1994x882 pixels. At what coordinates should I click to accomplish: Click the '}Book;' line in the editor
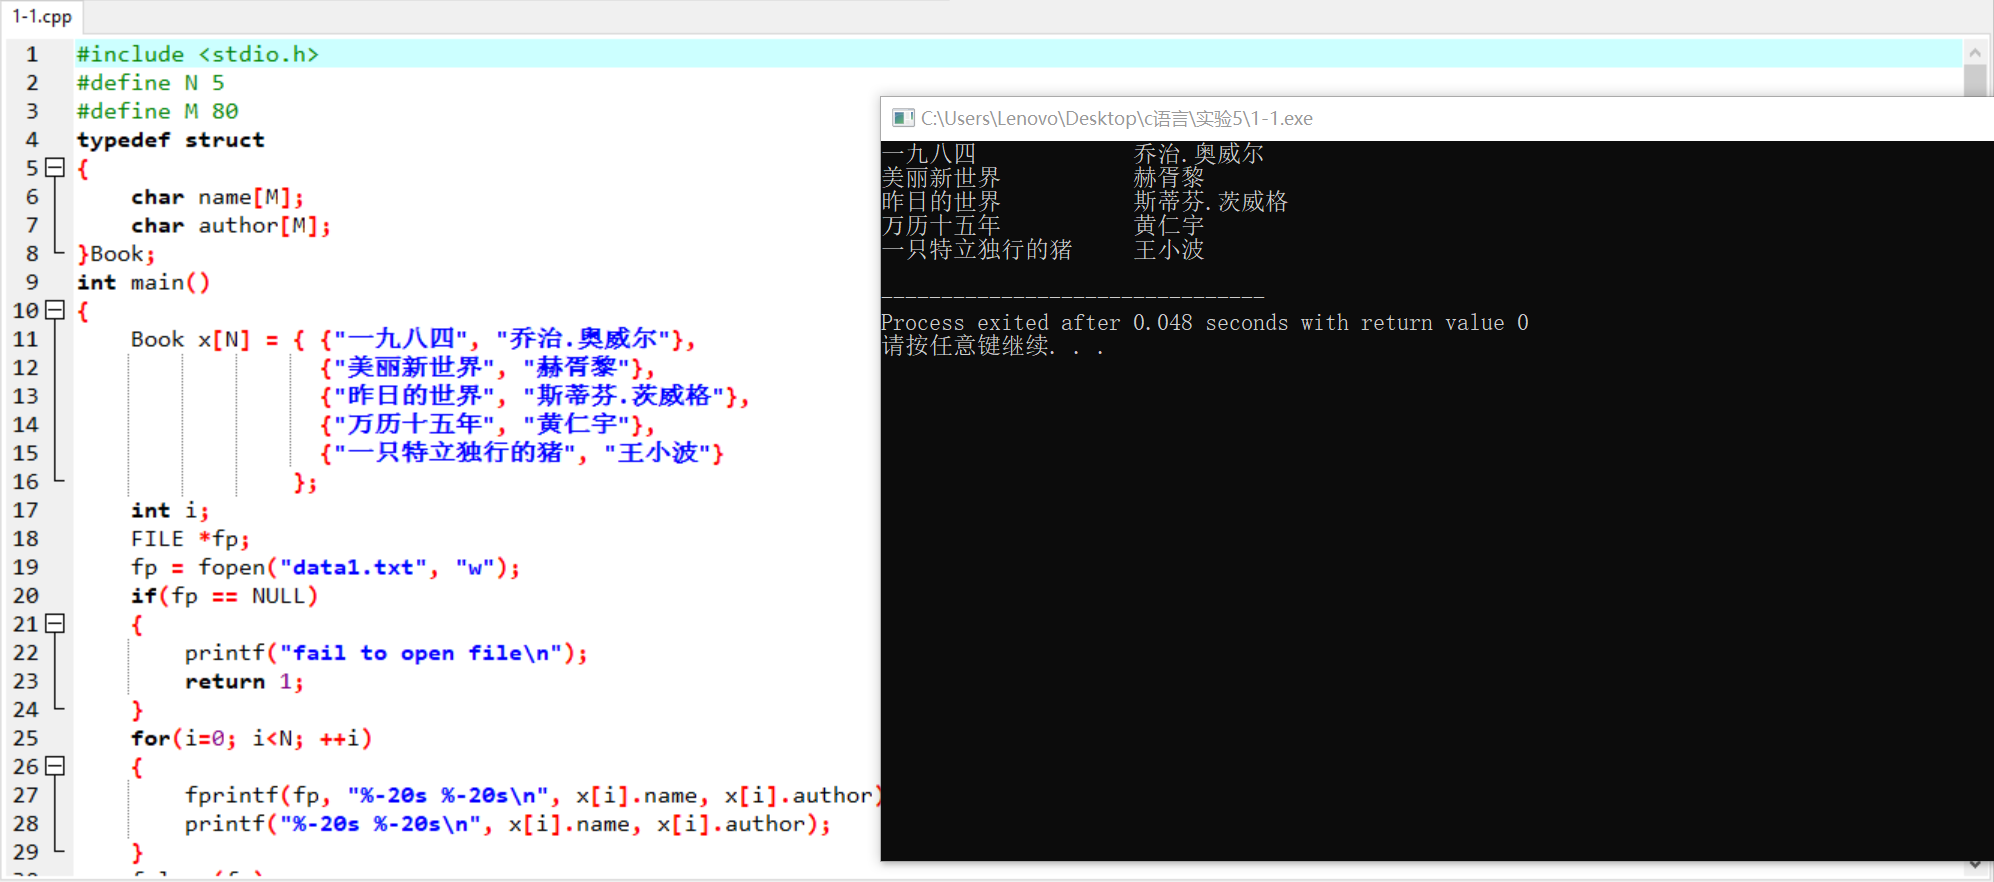pyautogui.click(x=116, y=254)
